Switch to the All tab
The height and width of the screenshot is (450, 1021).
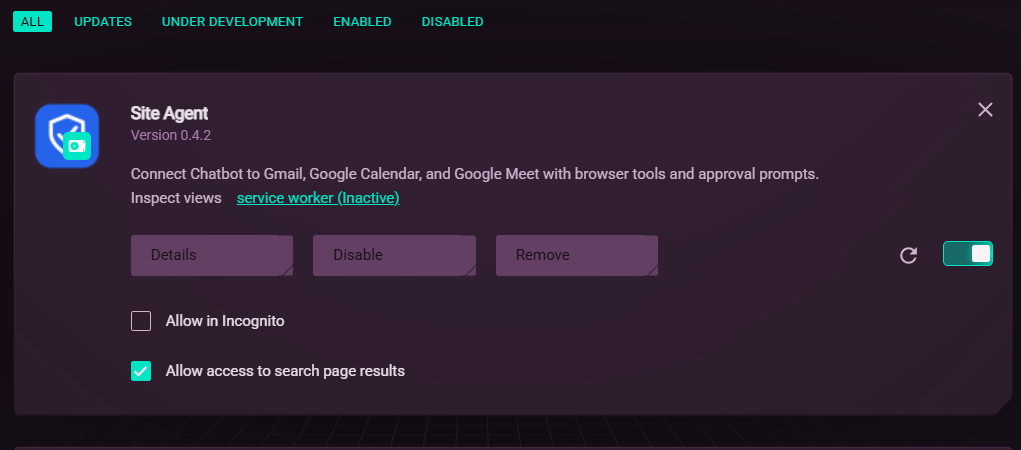(x=33, y=21)
